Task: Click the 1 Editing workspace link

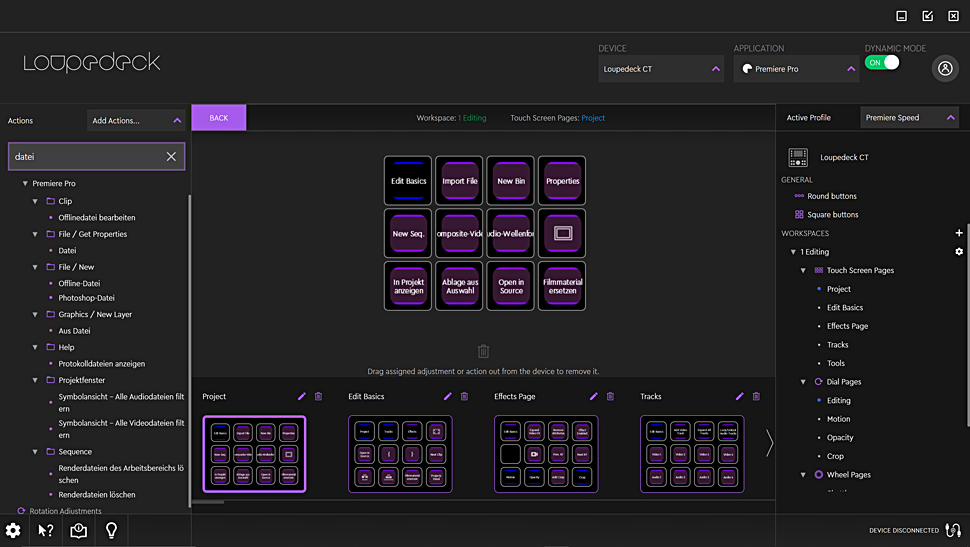Action: (x=472, y=118)
